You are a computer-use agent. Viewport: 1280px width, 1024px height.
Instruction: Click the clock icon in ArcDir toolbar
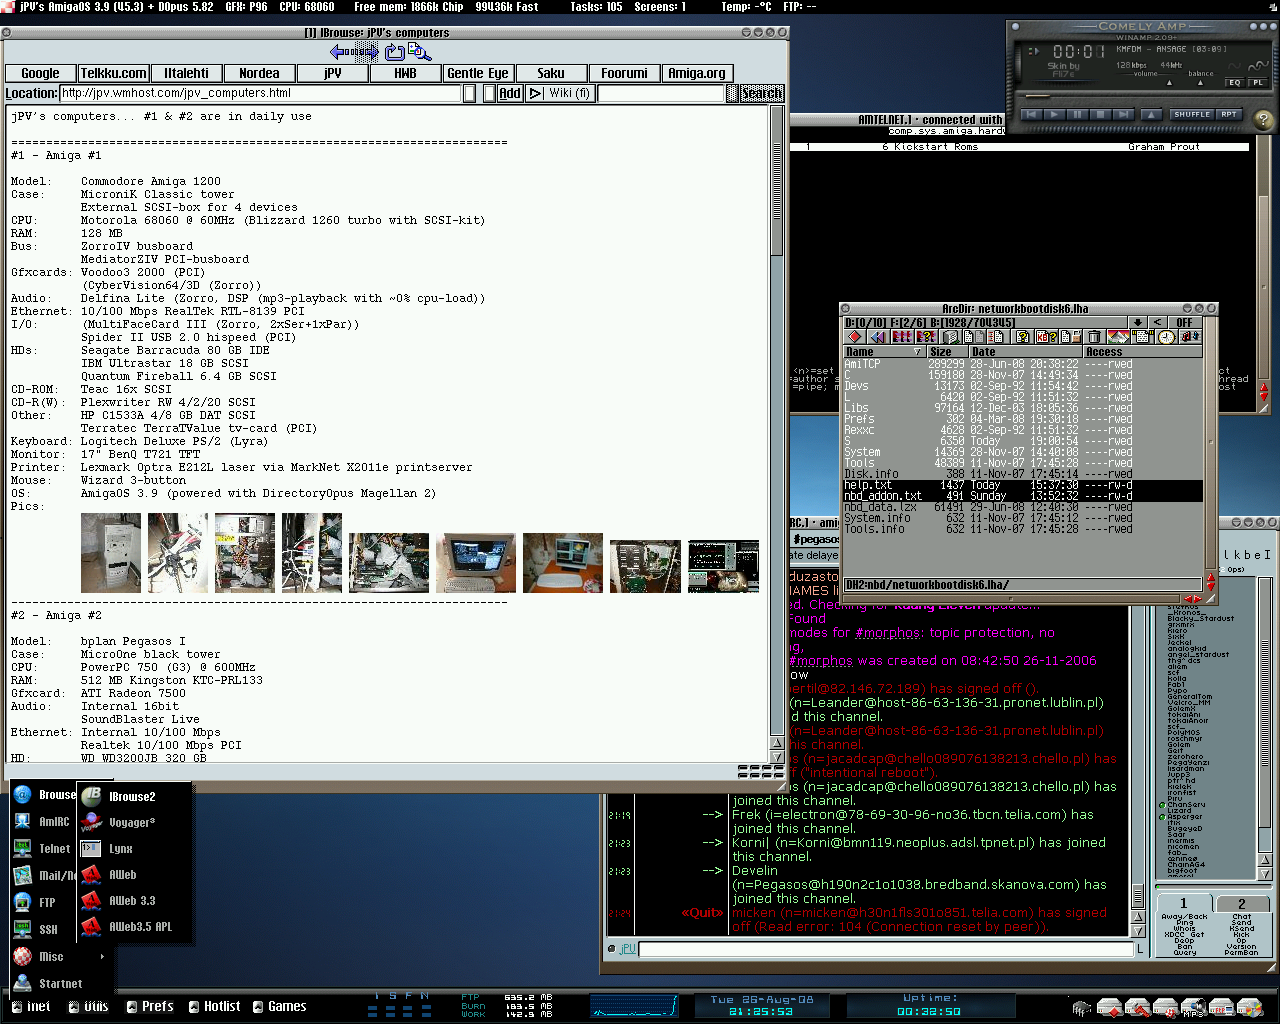[x=1166, y=337]
